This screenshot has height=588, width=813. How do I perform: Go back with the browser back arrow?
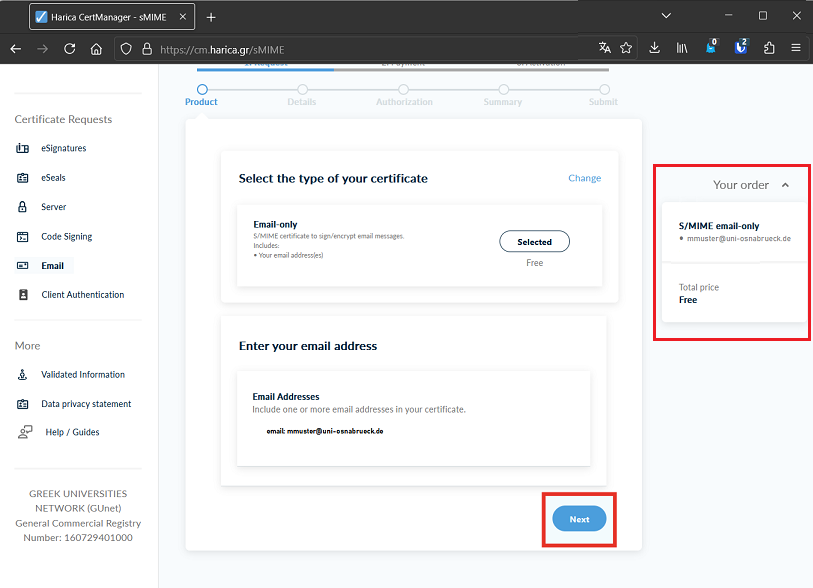[16, 49]
